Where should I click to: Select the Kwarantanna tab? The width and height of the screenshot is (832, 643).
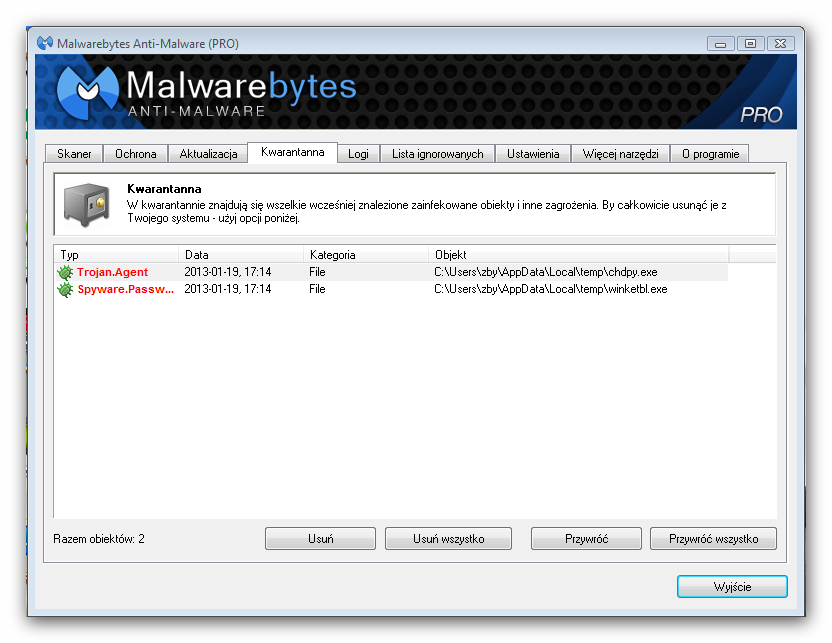pyautogui.click(x=292, y=152)
